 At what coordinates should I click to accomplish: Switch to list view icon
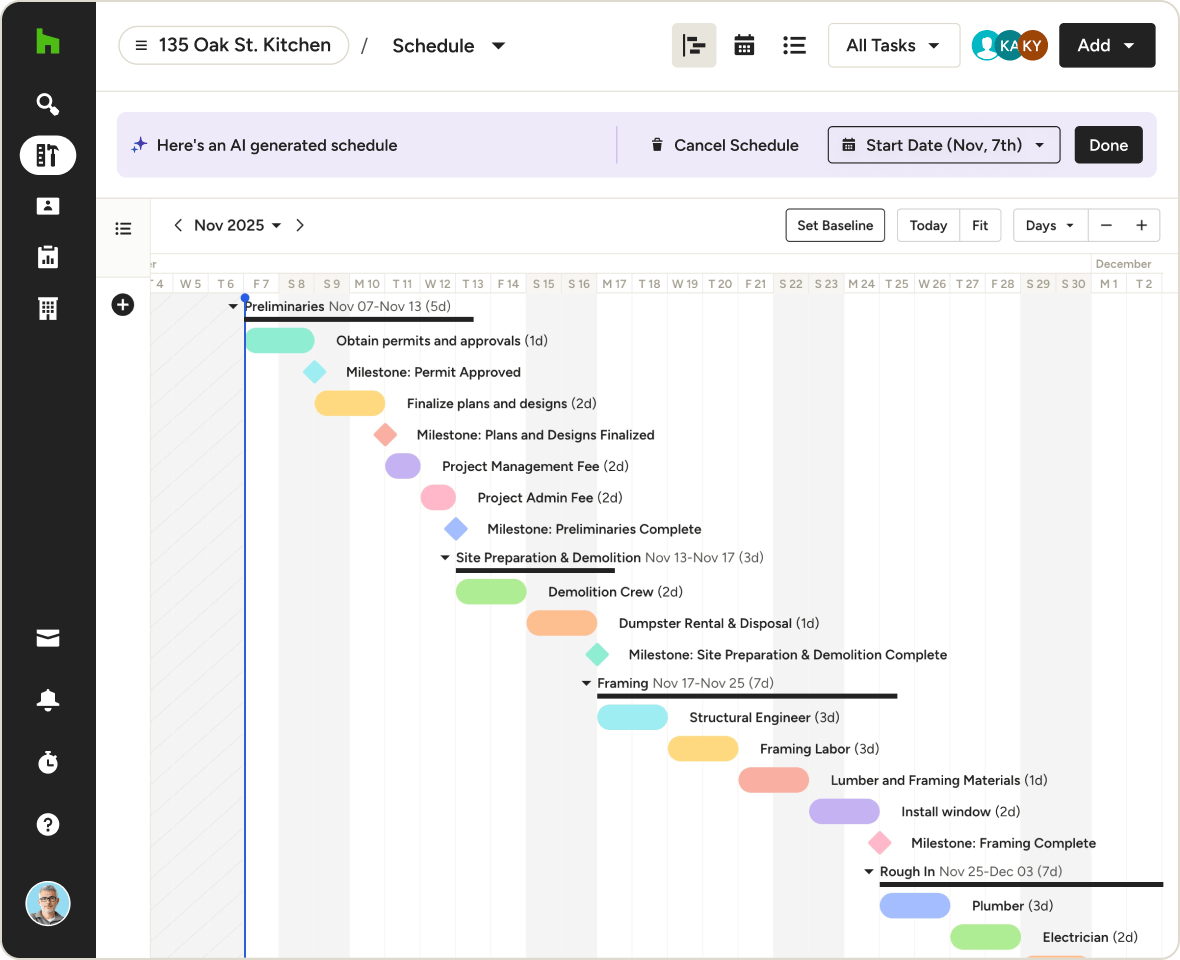click(x=794, y=45)
